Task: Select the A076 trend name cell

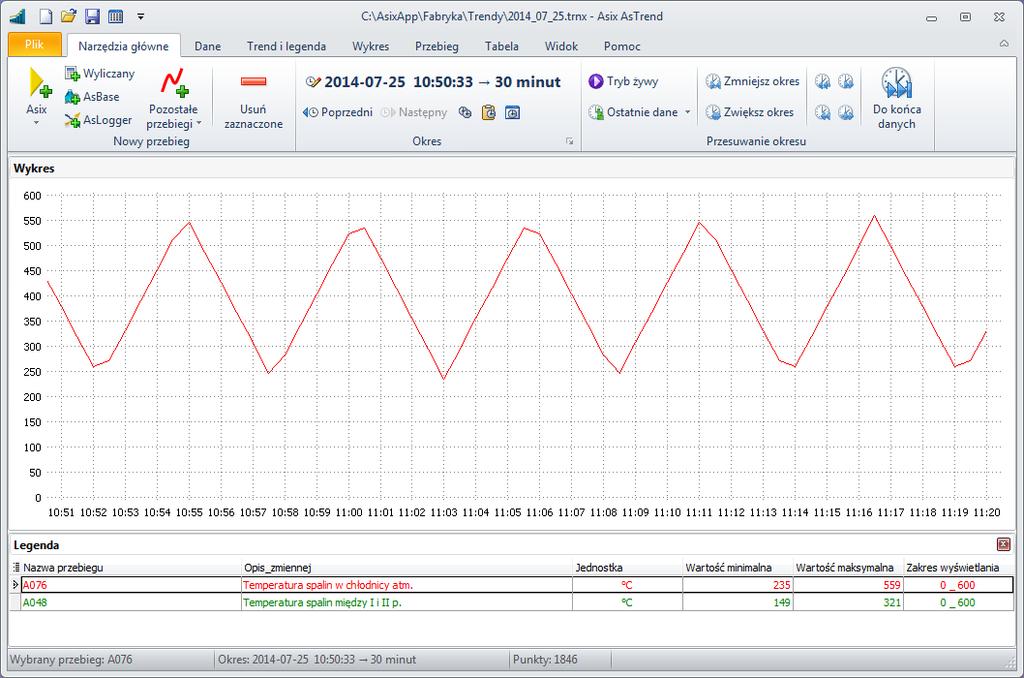Action: coord(131,585)
